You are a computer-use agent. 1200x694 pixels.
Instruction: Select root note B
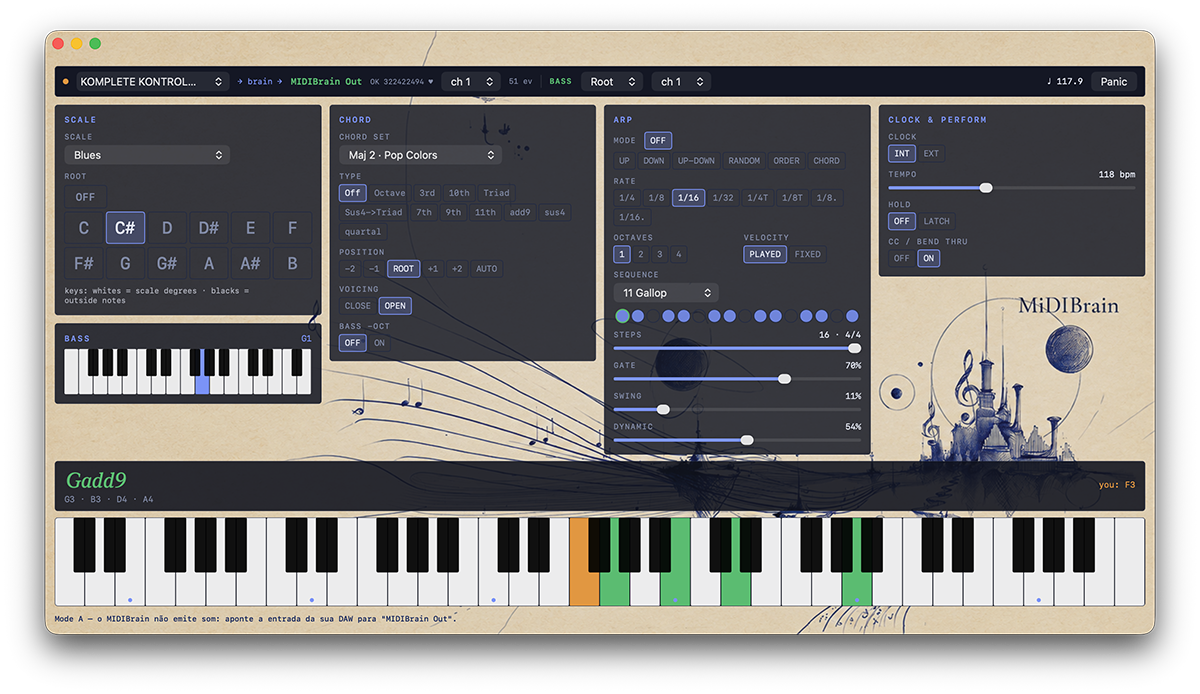[292, 264]
